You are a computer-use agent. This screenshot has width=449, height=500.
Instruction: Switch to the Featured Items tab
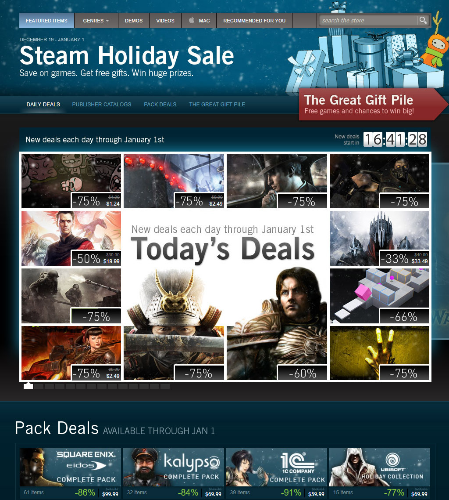(x=47, y=20)
